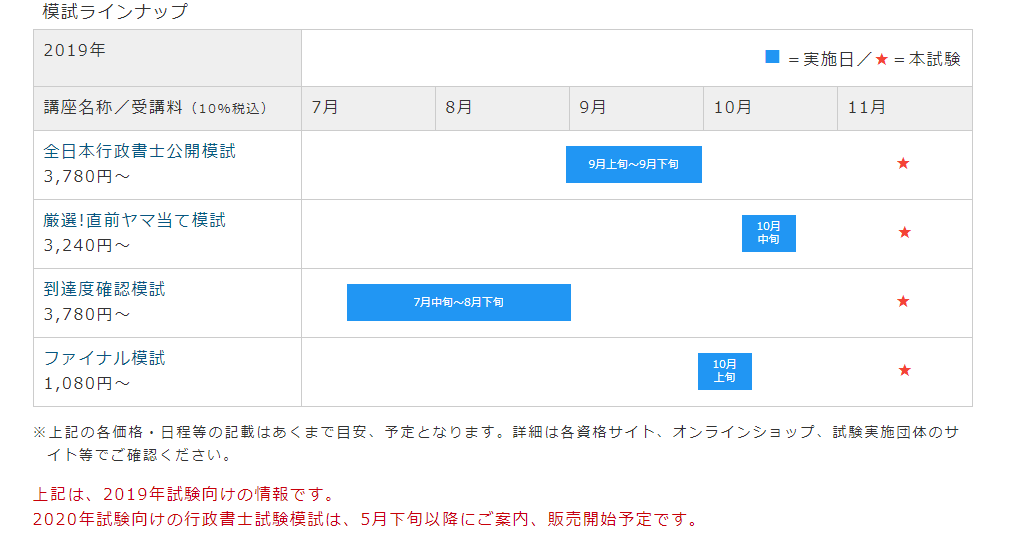The image size is (1011, 547).
Task: Click the red star in ファイナル模試 row
Action: (904, 370)
